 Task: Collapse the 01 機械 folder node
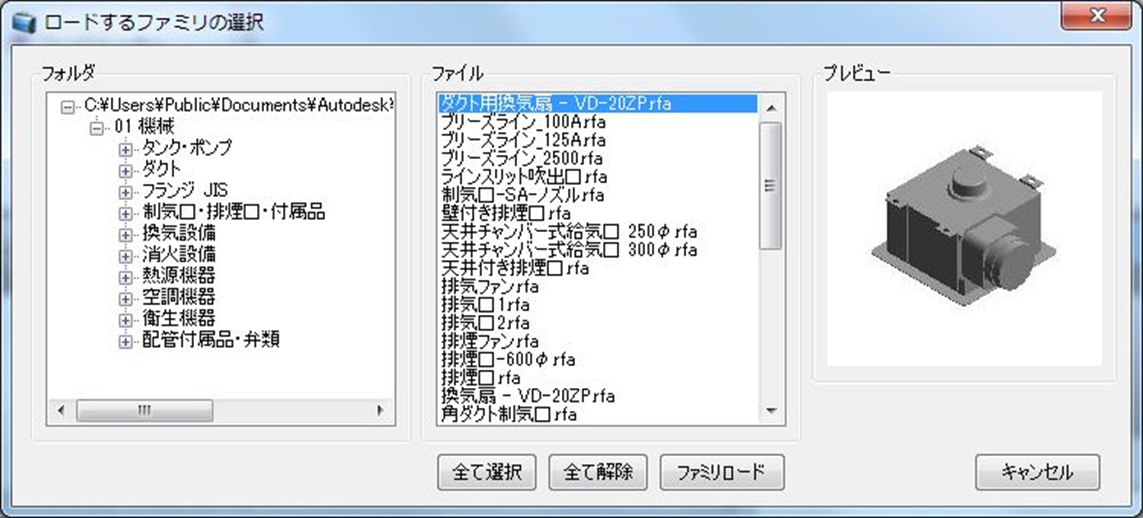[97, 128]
